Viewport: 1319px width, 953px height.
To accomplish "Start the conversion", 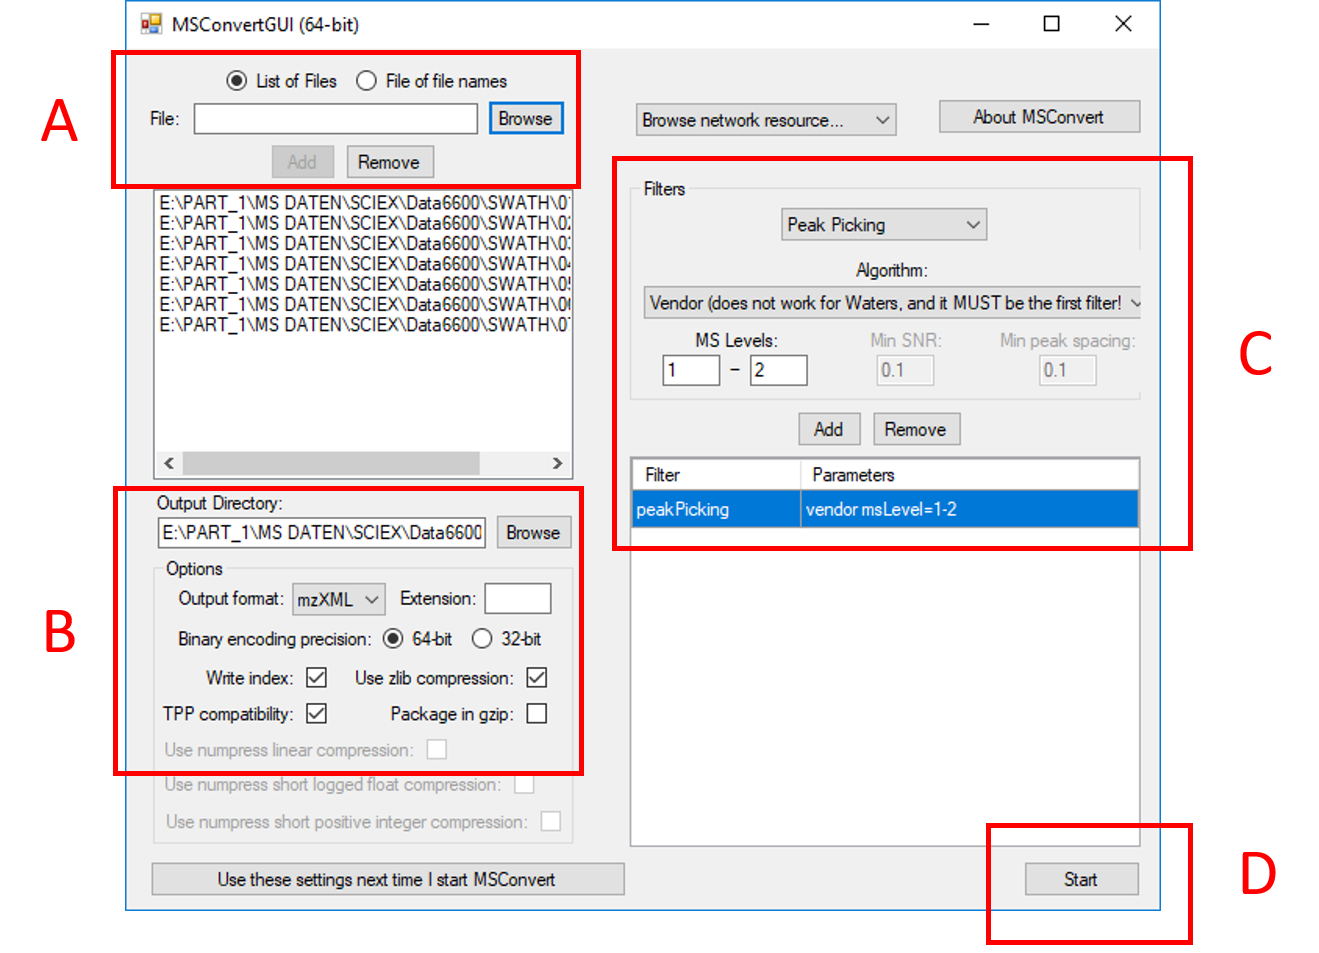I will (1081, 880).
